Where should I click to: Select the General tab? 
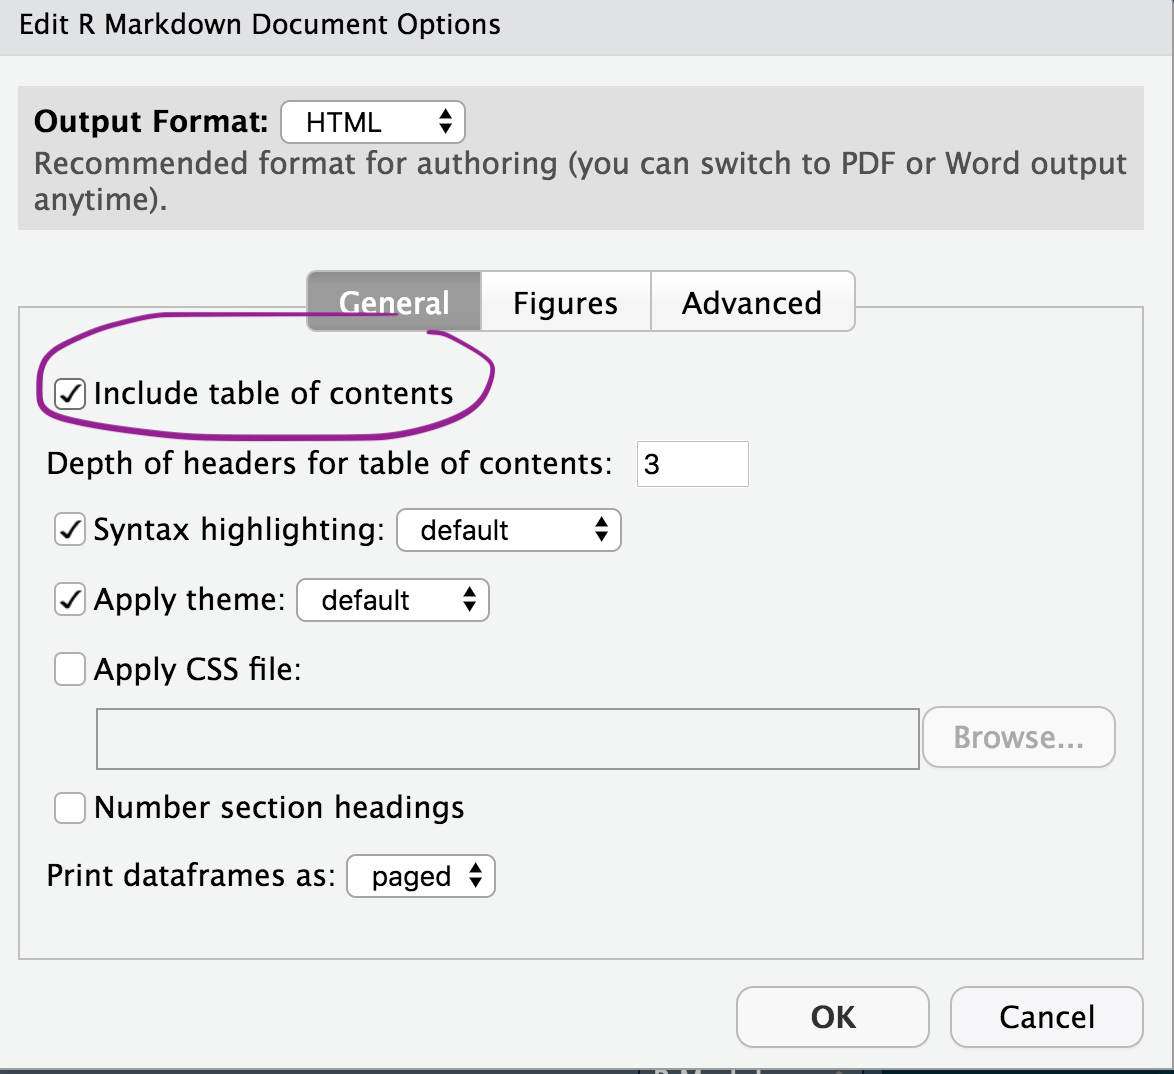pos(393,302)
